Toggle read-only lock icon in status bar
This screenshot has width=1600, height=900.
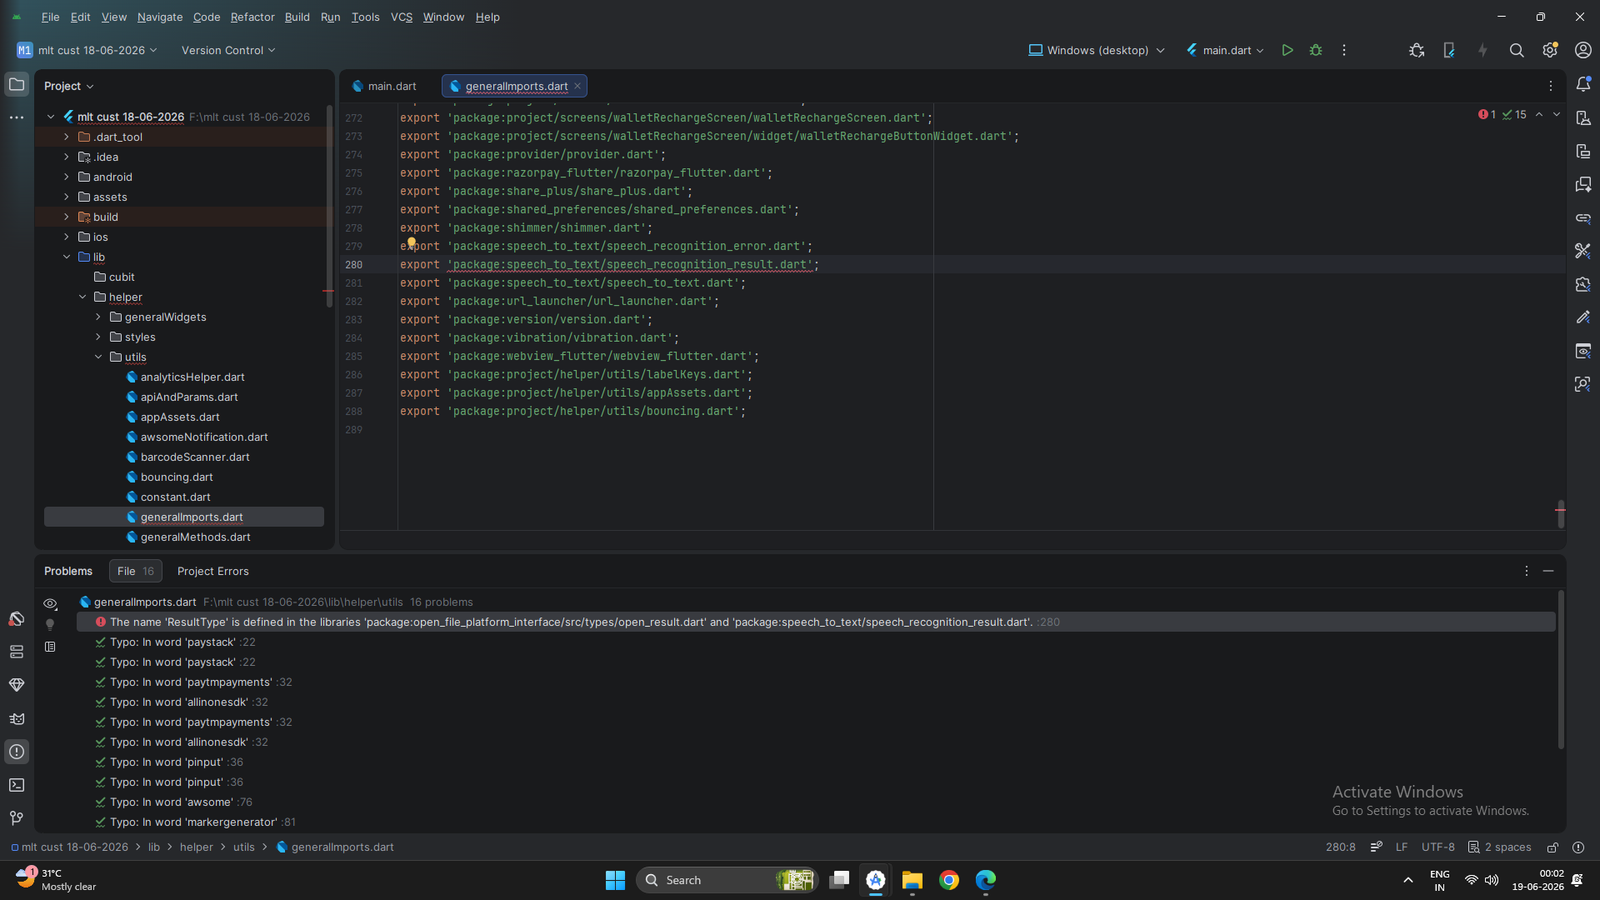click(1553, 847)
